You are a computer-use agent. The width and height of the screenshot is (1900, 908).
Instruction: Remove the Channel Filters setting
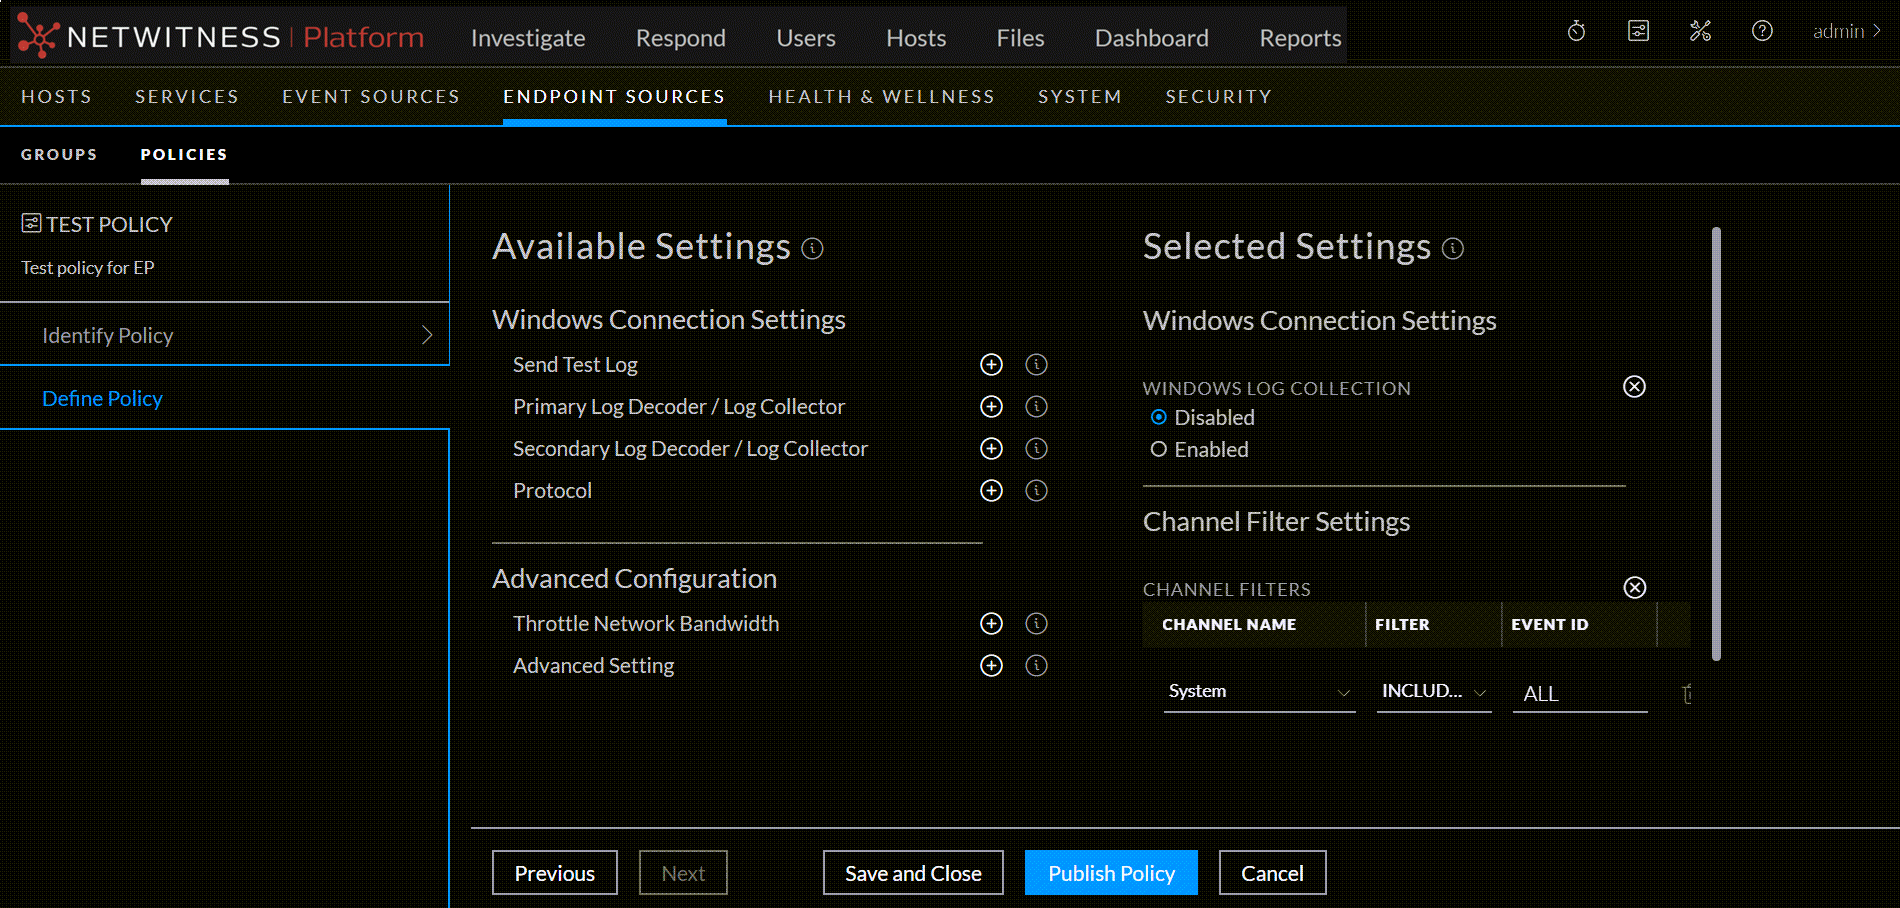[1634, 588]
